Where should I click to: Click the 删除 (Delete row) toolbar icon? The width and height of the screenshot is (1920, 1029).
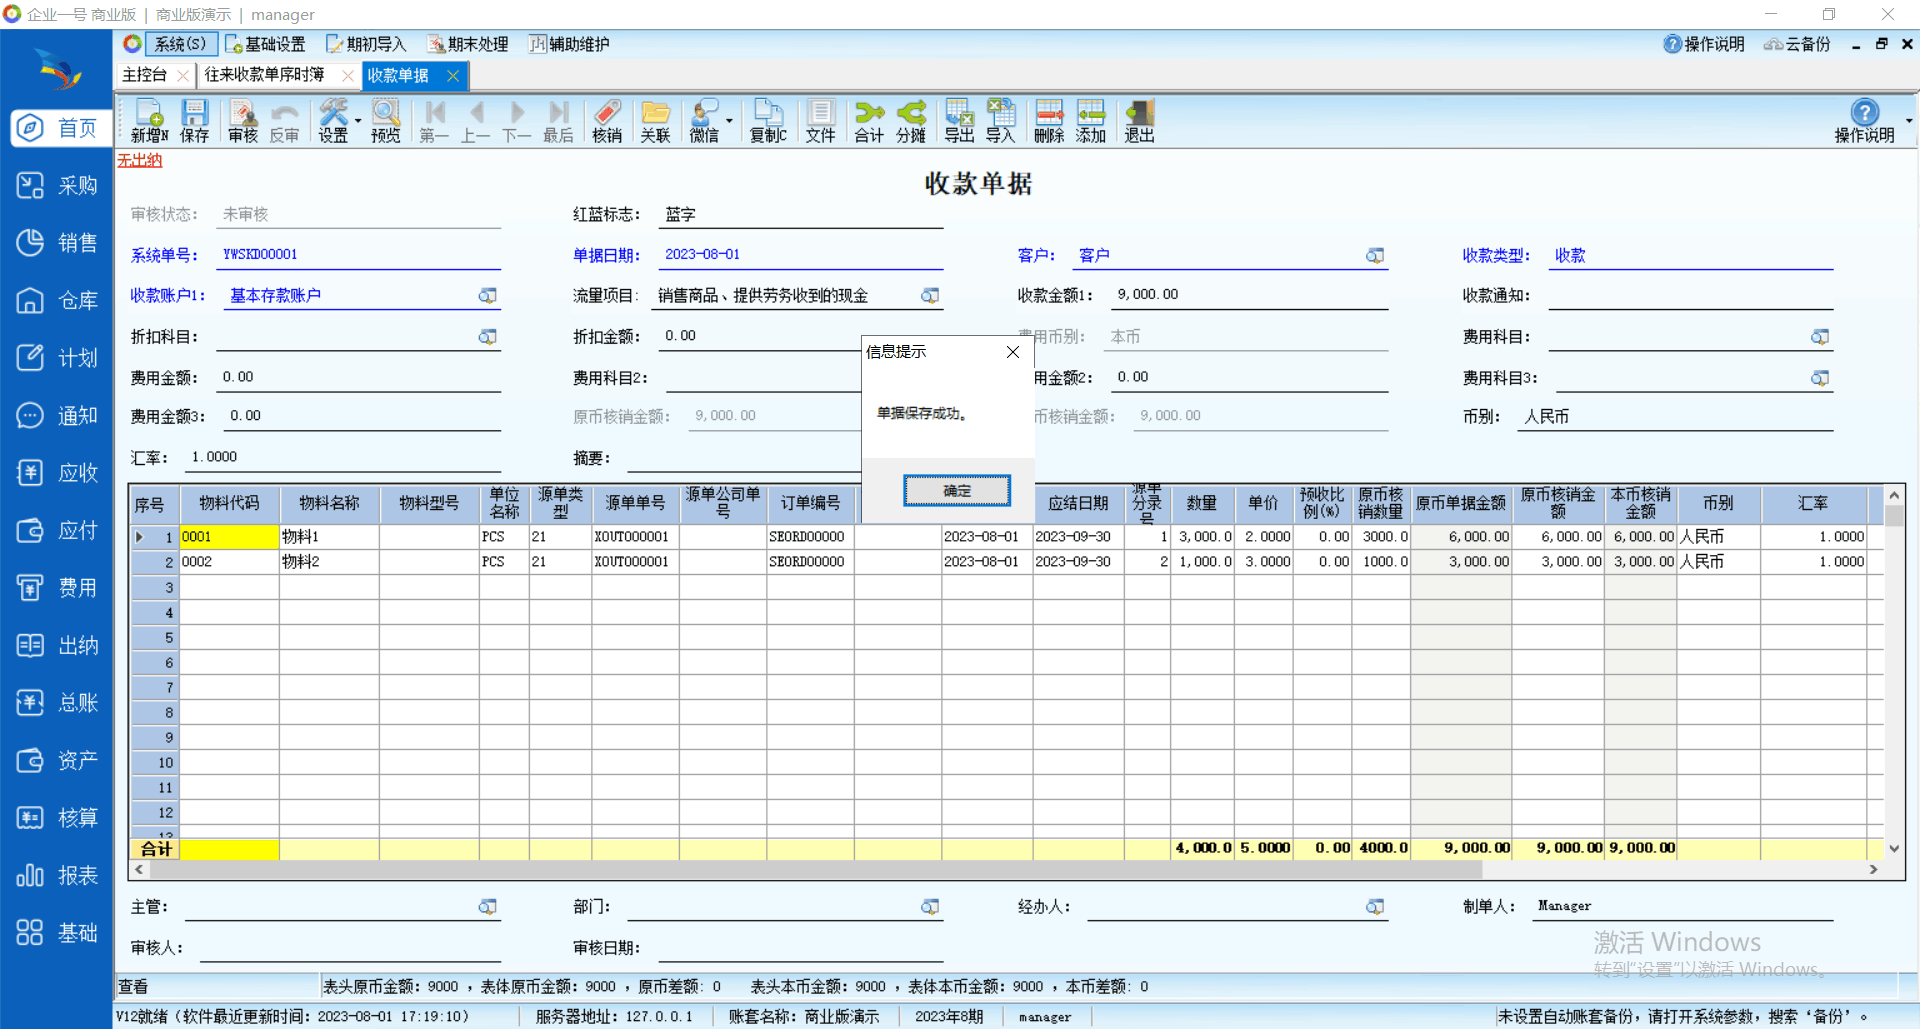pyautogui.click(x=1049, y=121)
